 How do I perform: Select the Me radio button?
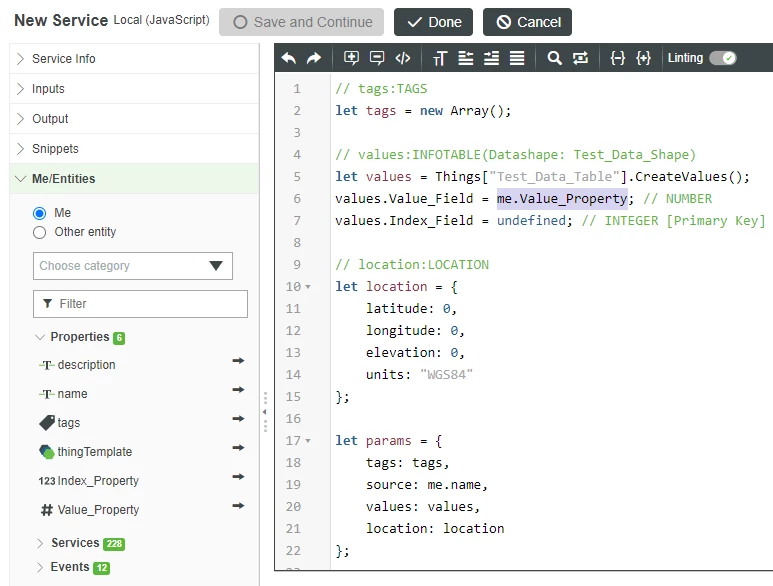[39, 213]
